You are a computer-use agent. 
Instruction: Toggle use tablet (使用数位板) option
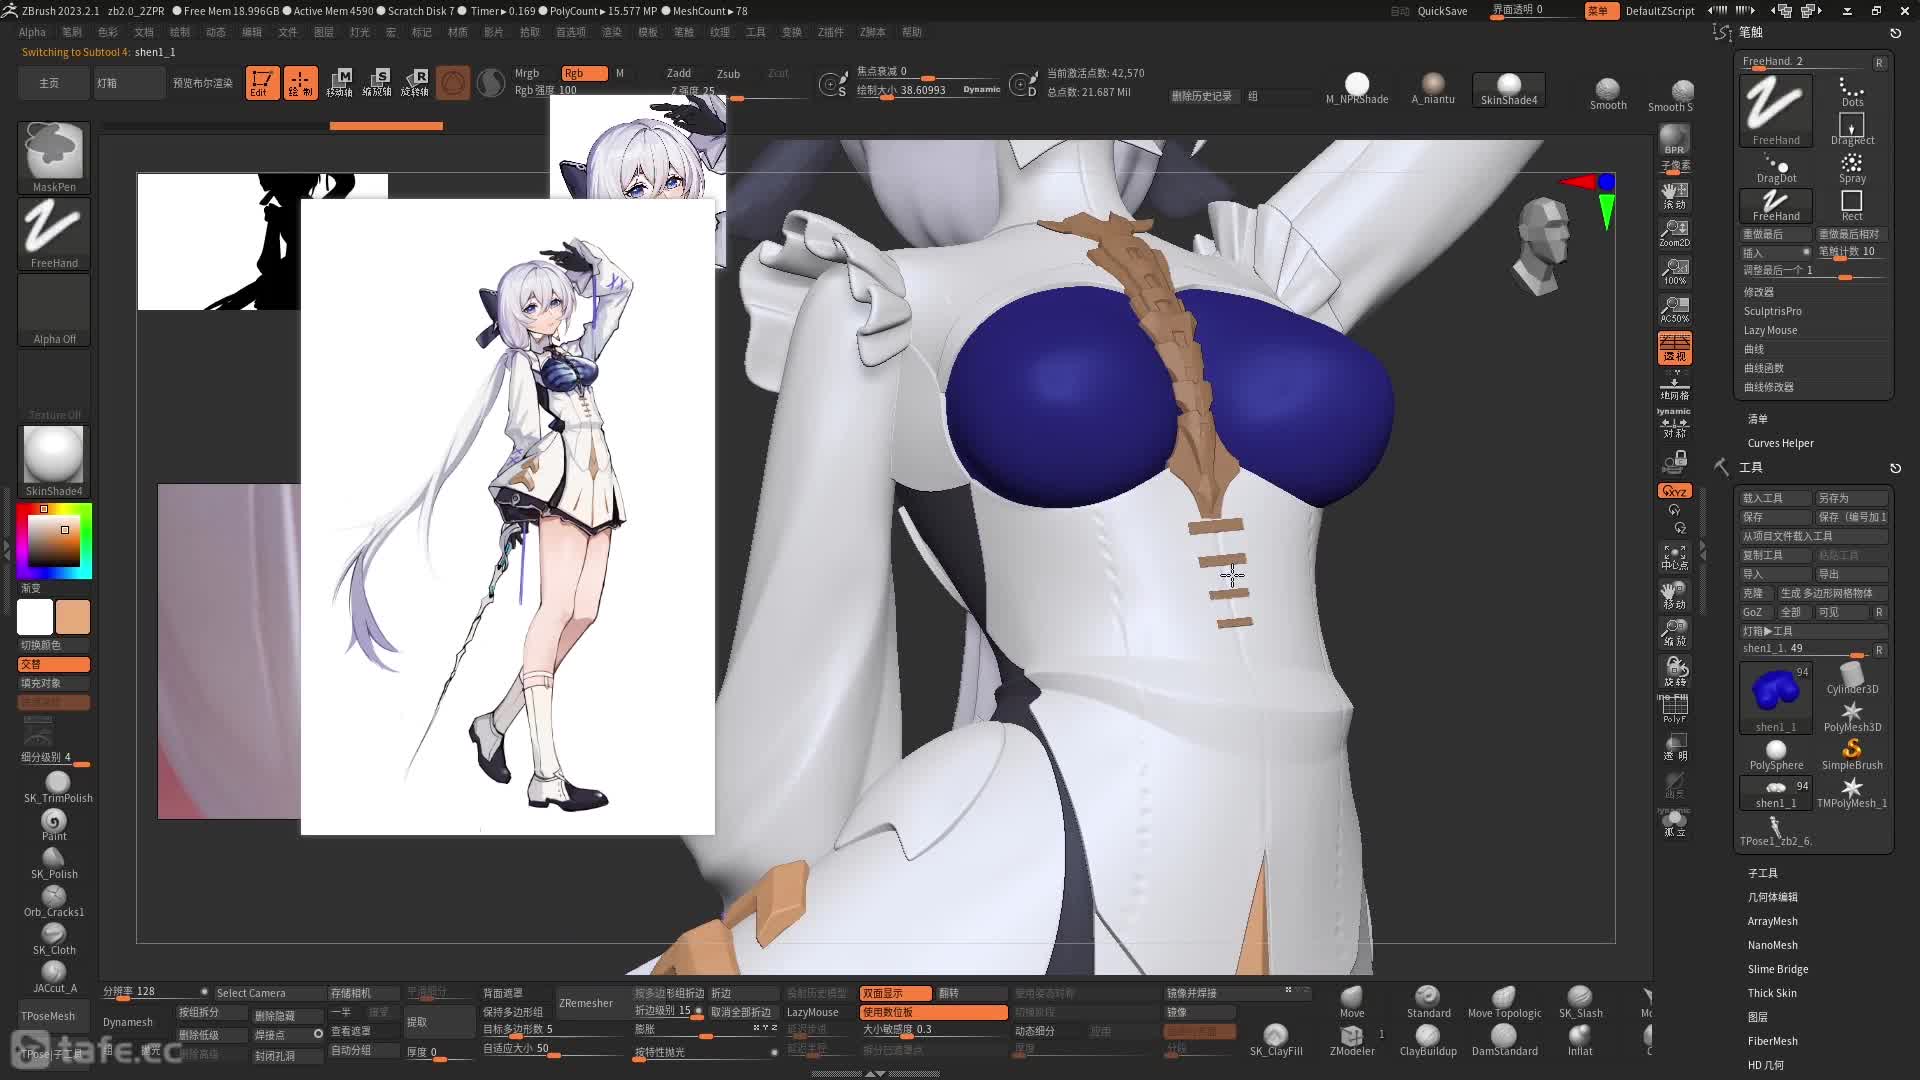(x=933, y=1012)
